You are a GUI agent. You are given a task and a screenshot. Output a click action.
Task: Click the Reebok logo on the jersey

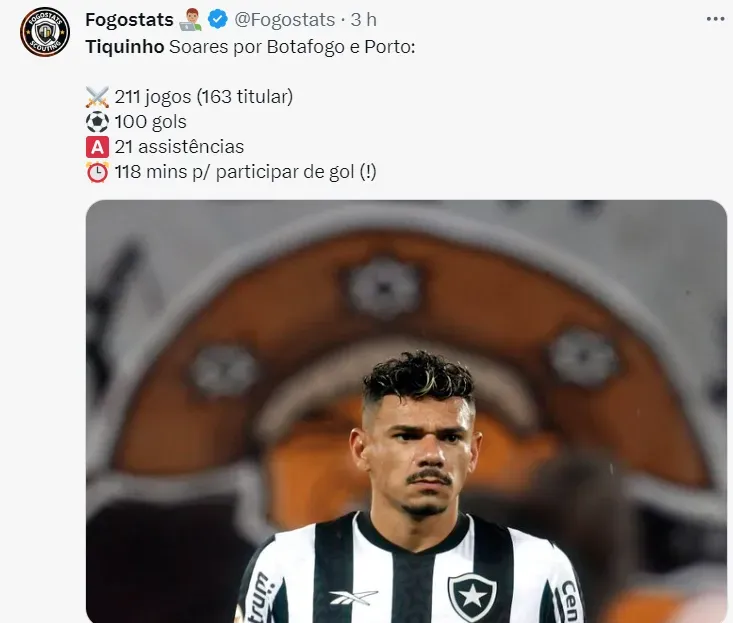pos(353,597)
